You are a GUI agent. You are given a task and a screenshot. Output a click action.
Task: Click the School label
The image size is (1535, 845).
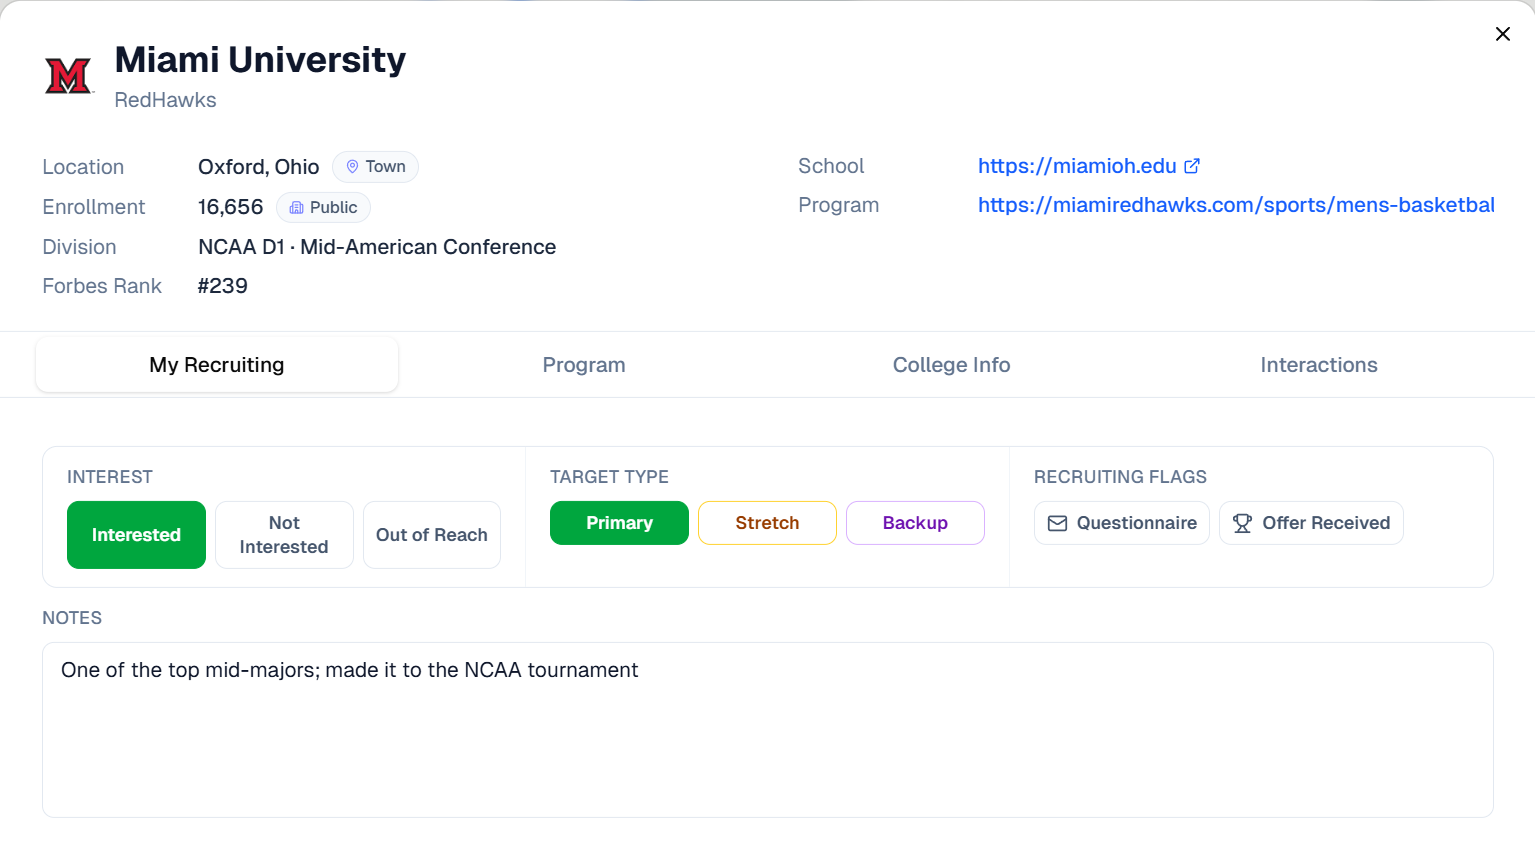(831, 166)
